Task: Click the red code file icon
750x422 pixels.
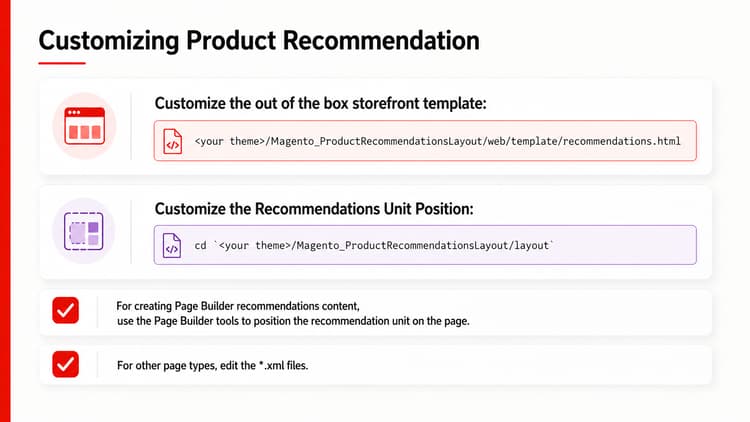Action: [x=173, y=141]
